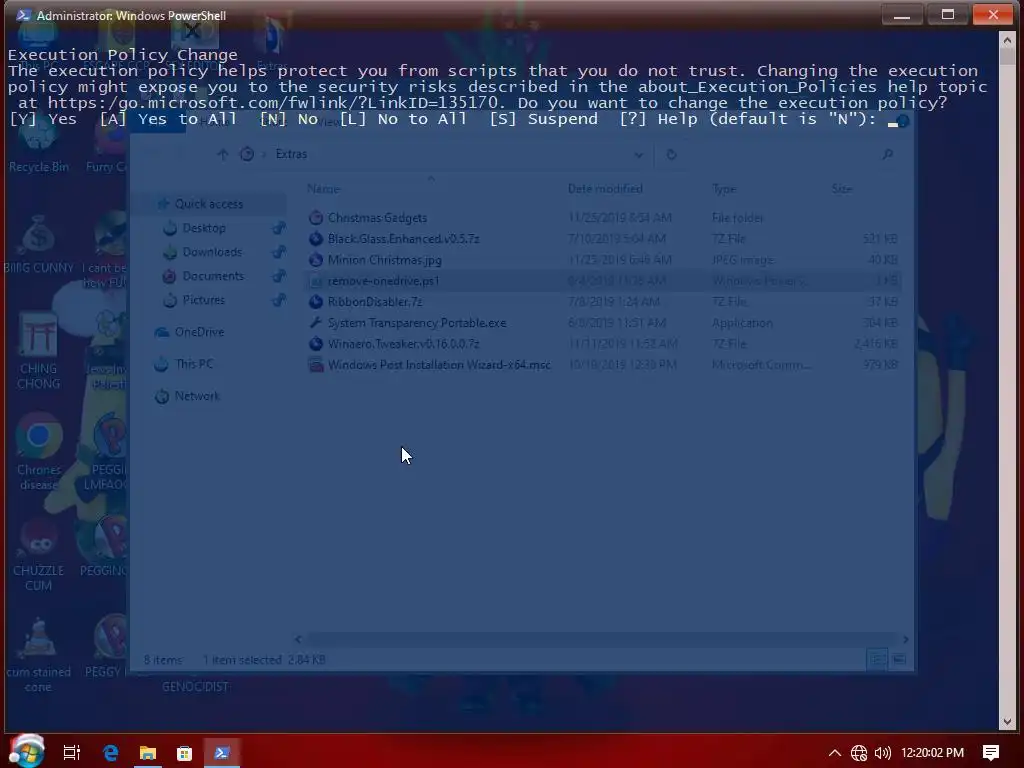Select the CHING CHONG desktop icon

click(x=39, y=351)
